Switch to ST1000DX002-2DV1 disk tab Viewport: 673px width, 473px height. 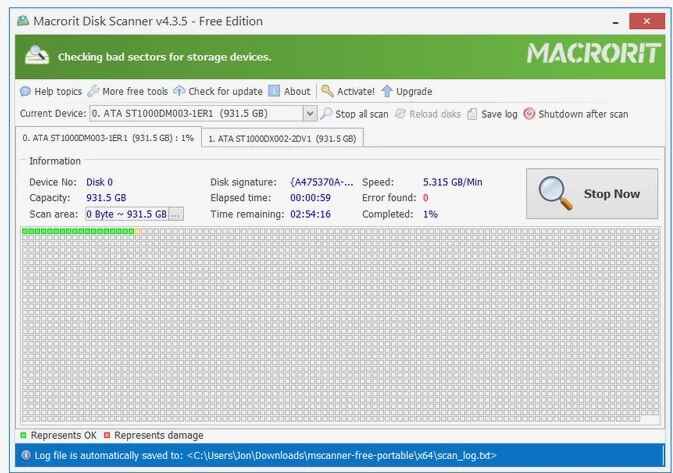[282, 139]
